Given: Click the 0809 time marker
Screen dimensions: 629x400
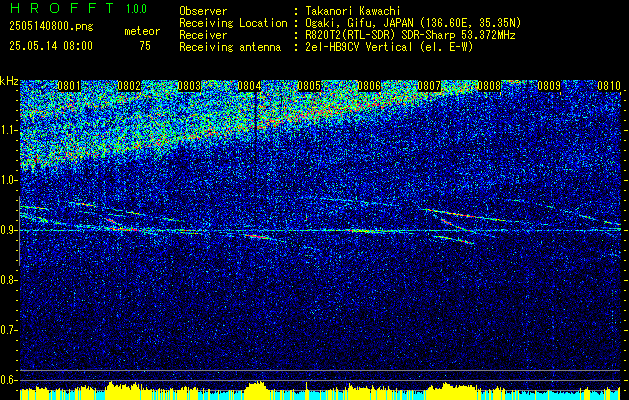Looking at the screenshot, I should pyautogui.click(x=549, y=86).
